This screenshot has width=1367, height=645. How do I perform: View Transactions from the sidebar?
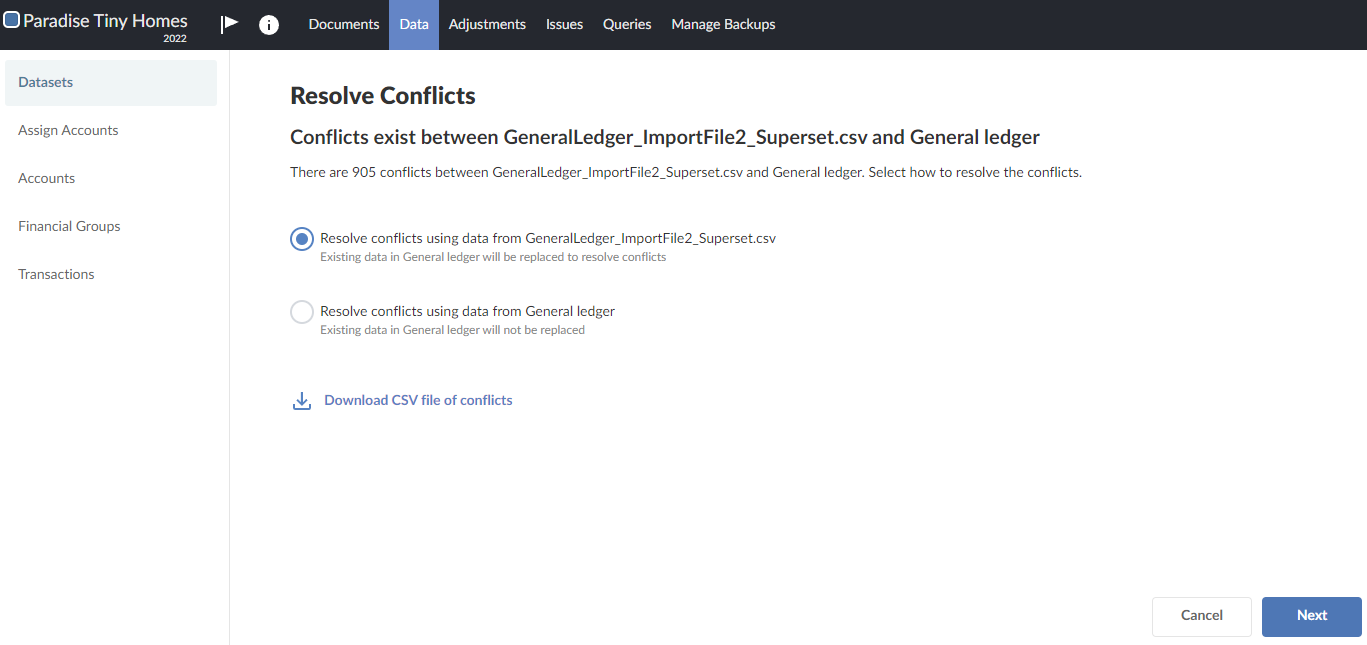[56, 274]
